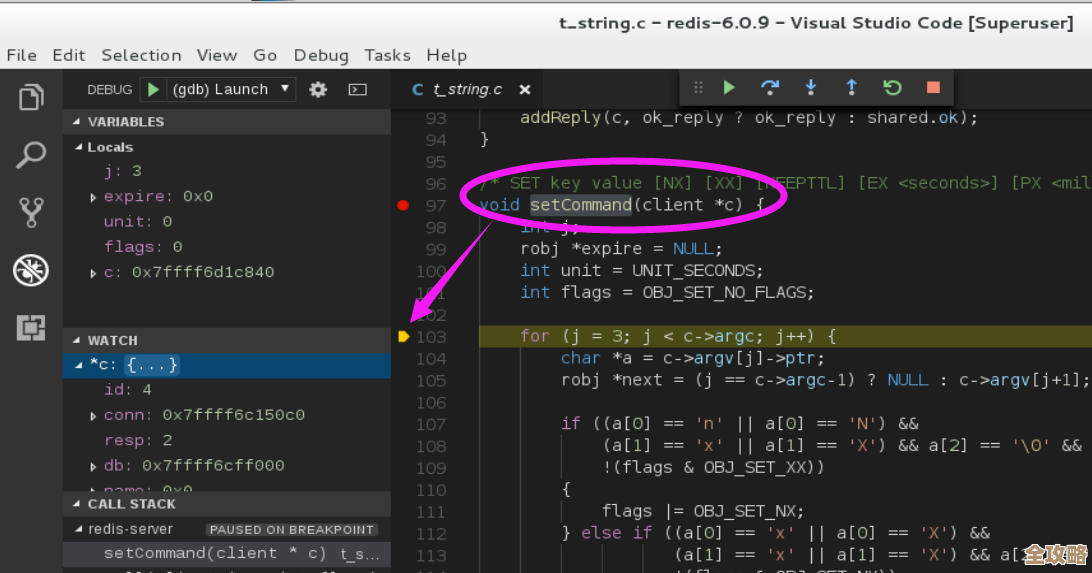Open the Search view in activity bar
This screenshot has height=573, width=1092.
(32, 155)
